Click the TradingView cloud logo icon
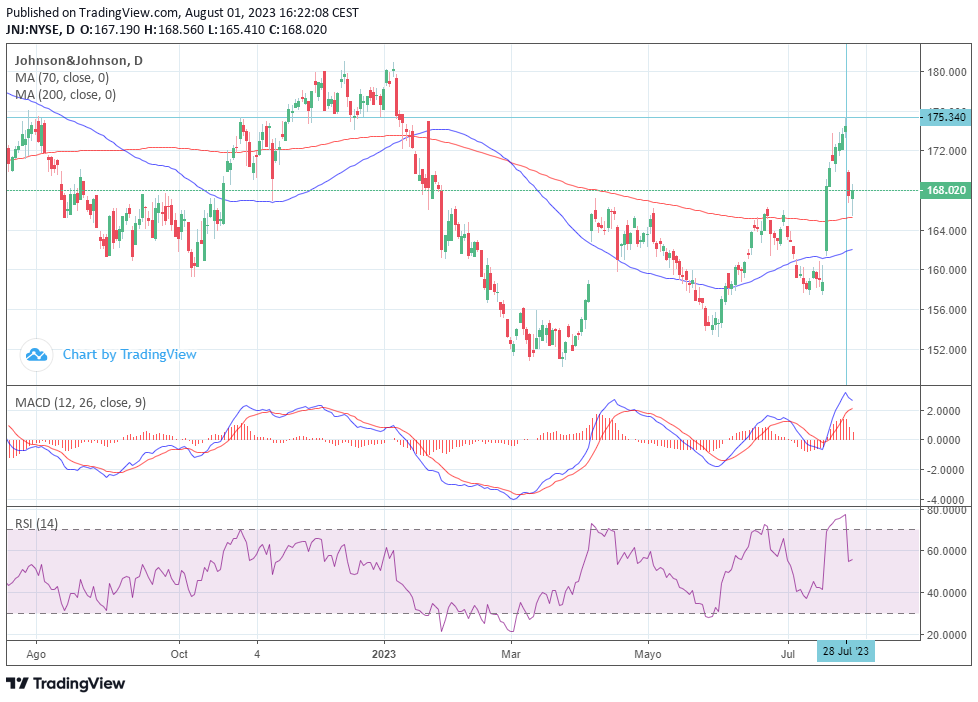The height and width of the screenshot is (702, 978). [36, 354]
